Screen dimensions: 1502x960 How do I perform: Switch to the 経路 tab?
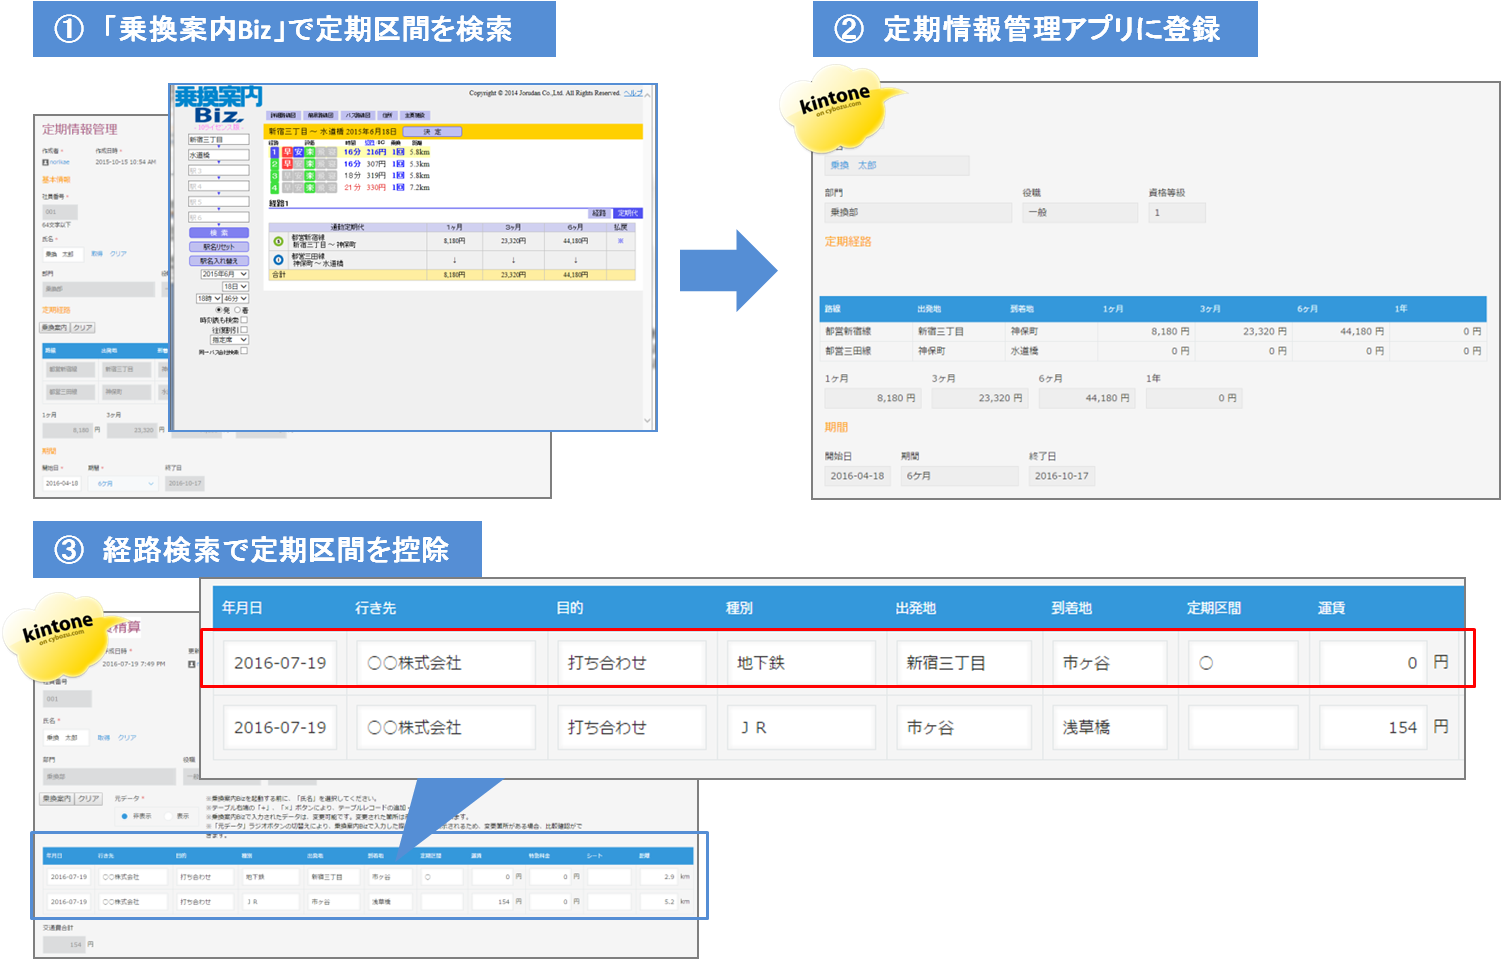click(x=599, y=213)
